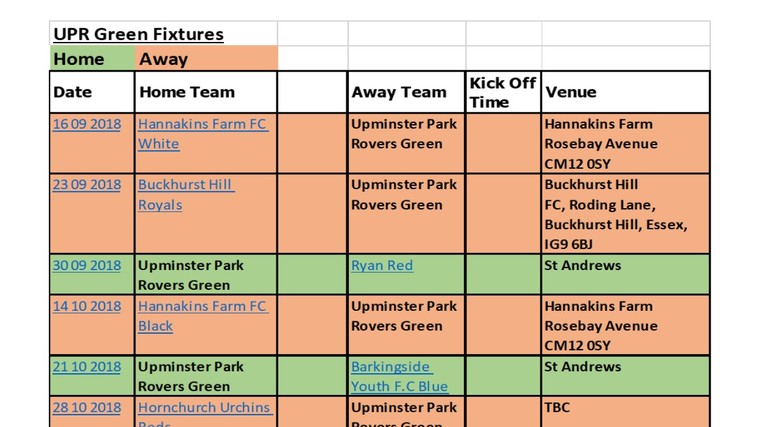The image size is (760, 427).
Task: Click the TBC venue cell
Action: [x=625, y=410]
